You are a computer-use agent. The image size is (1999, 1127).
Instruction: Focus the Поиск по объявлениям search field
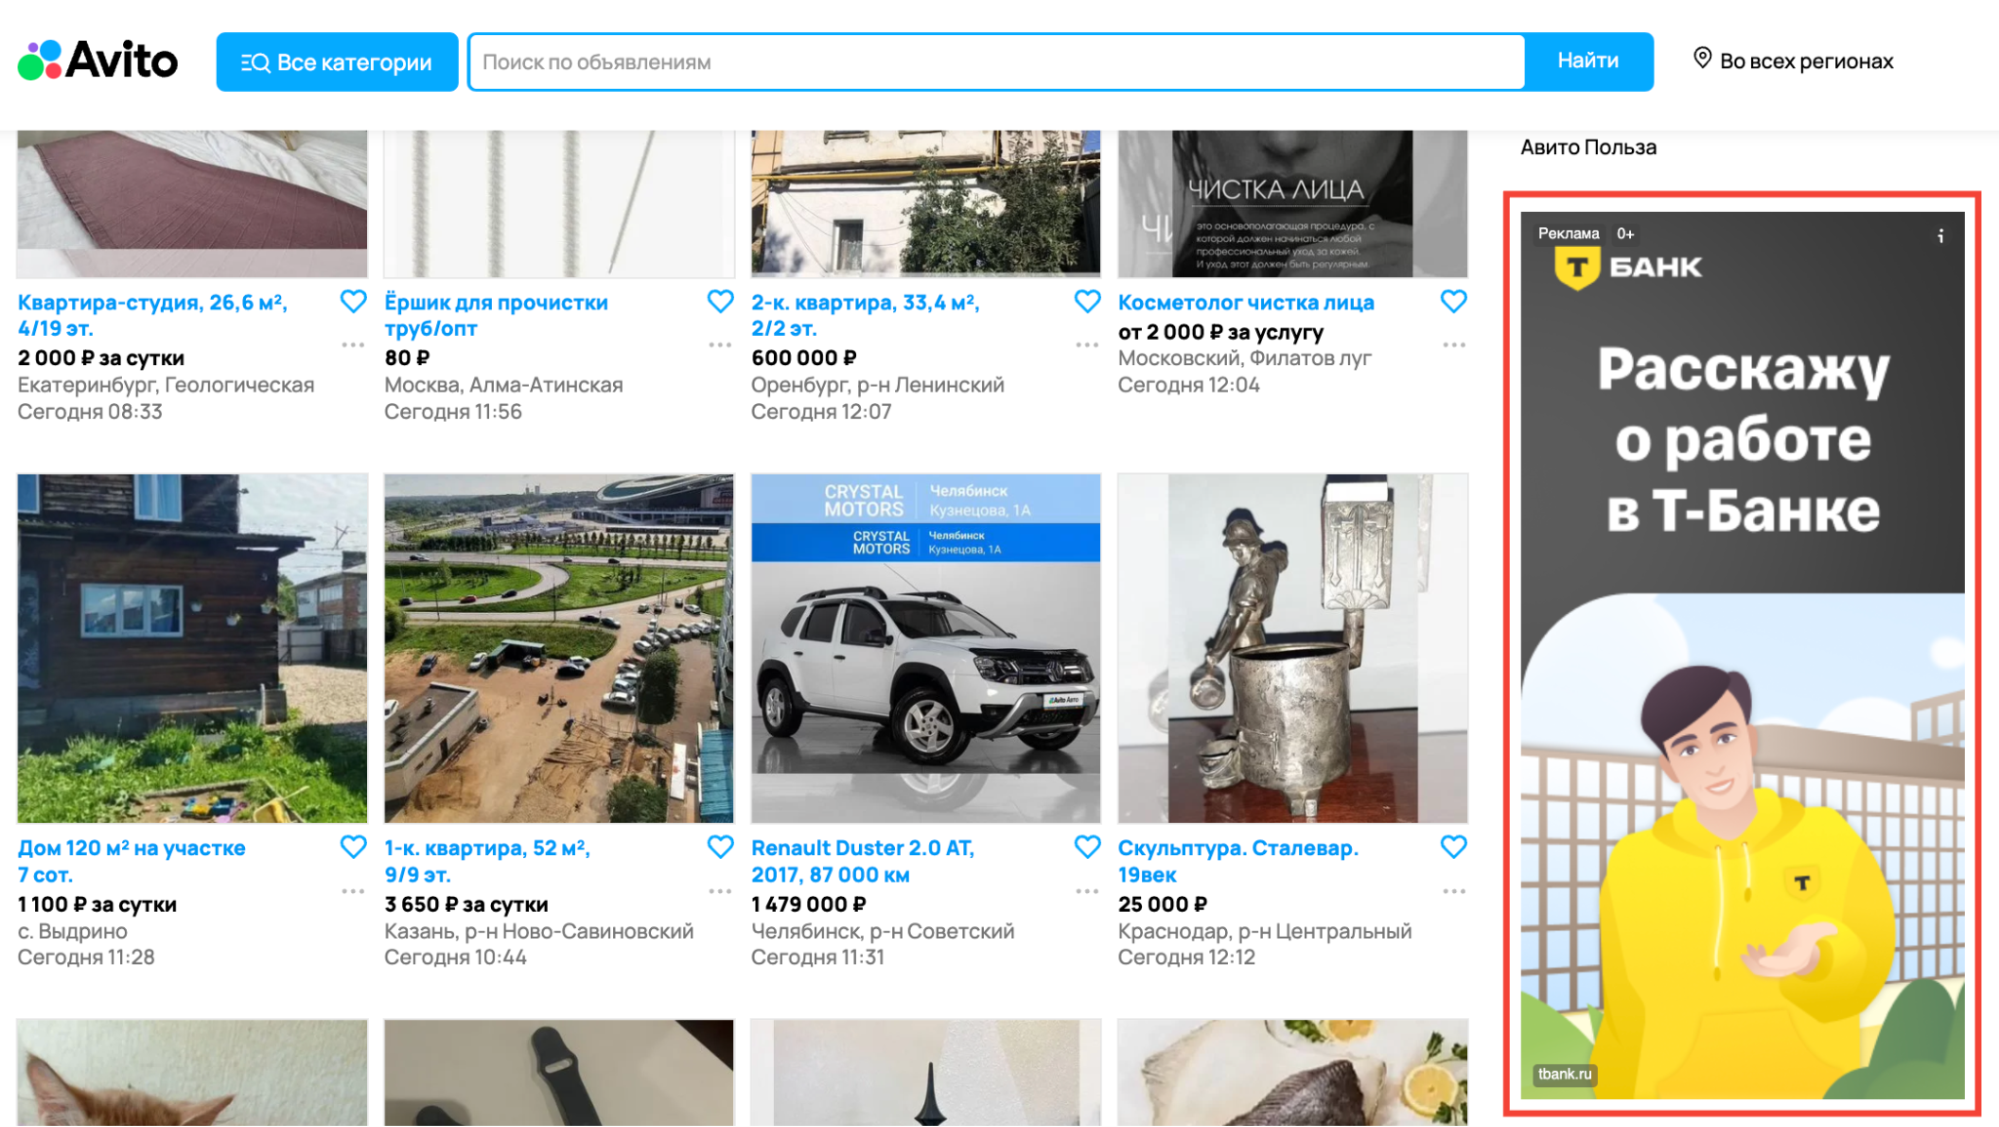[997, 62]
